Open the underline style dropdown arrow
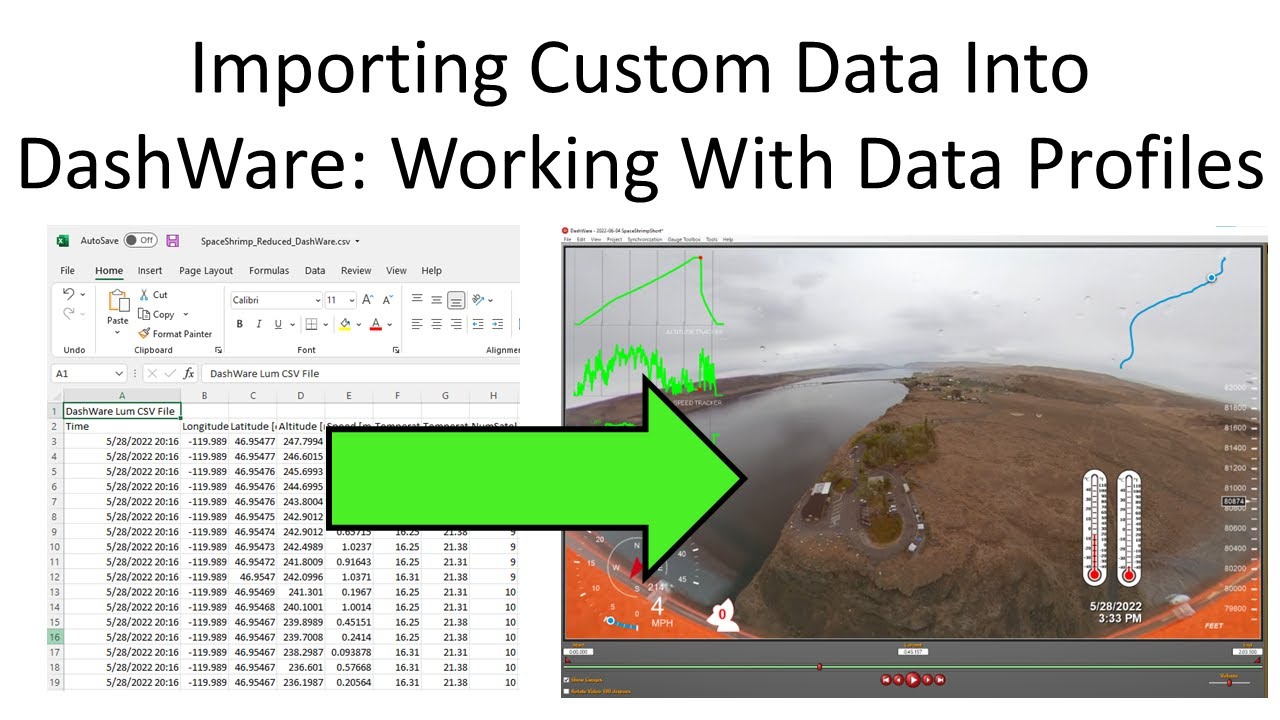Image resolution: width=1280 pixels, height=720 pixels. [x=291, y=324]
